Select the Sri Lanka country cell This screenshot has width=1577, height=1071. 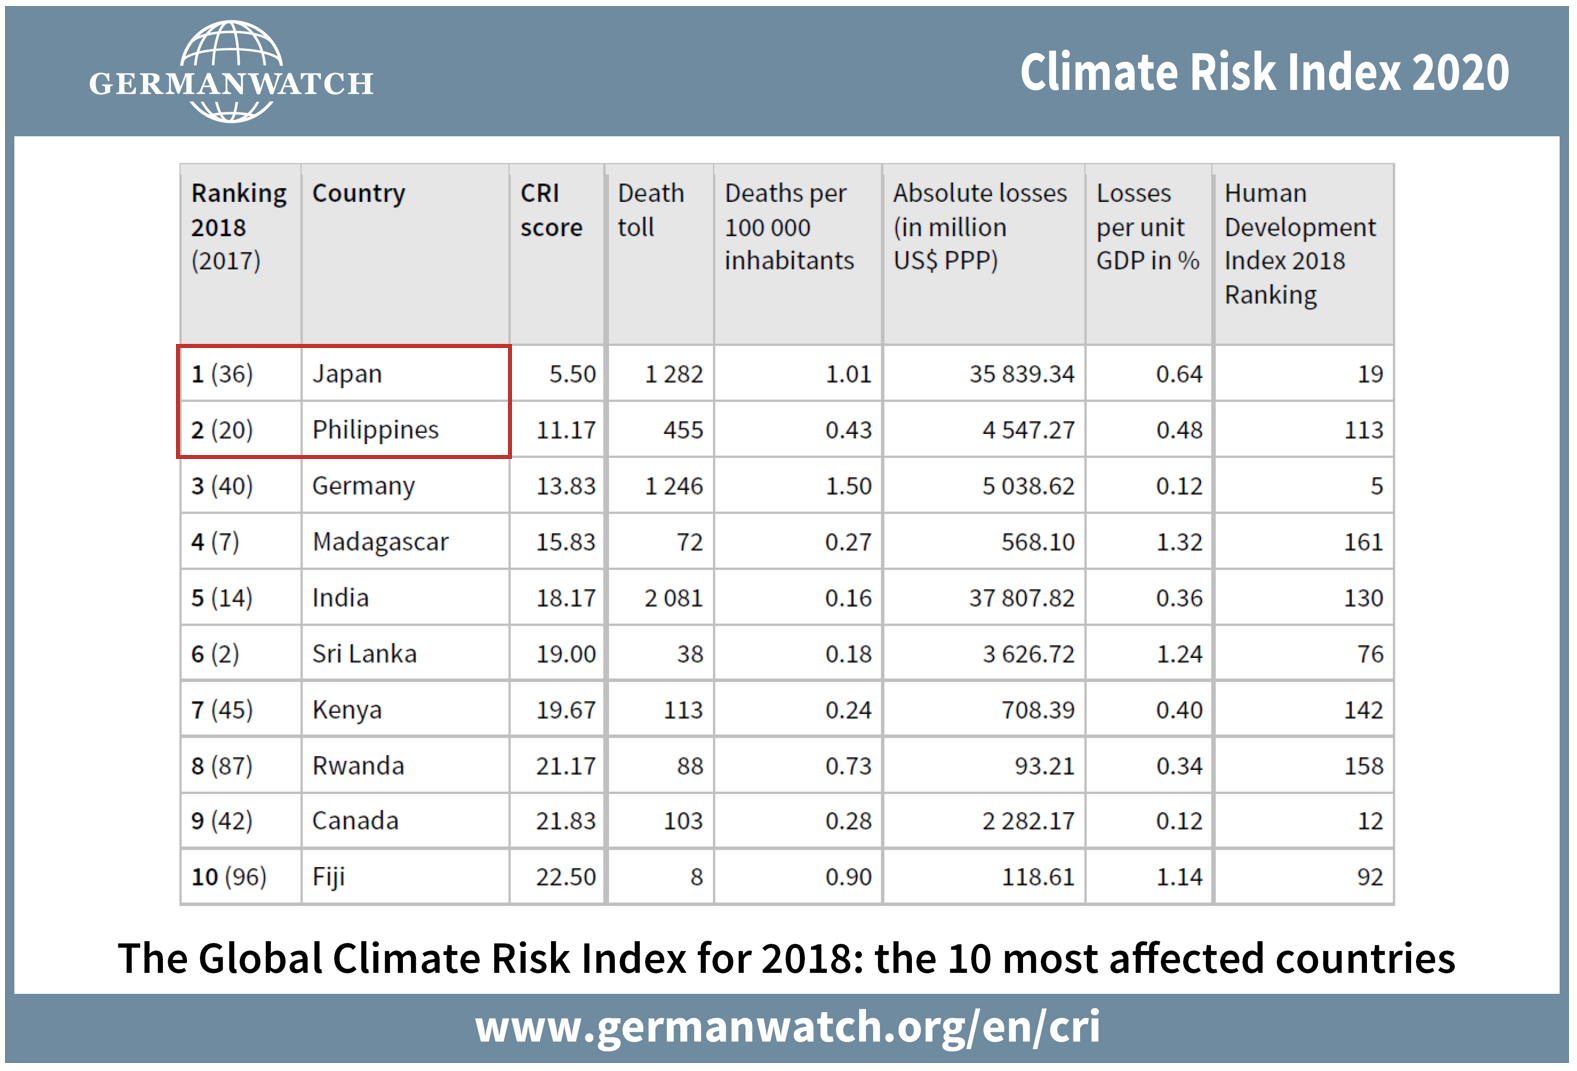[x=364, y=654]
